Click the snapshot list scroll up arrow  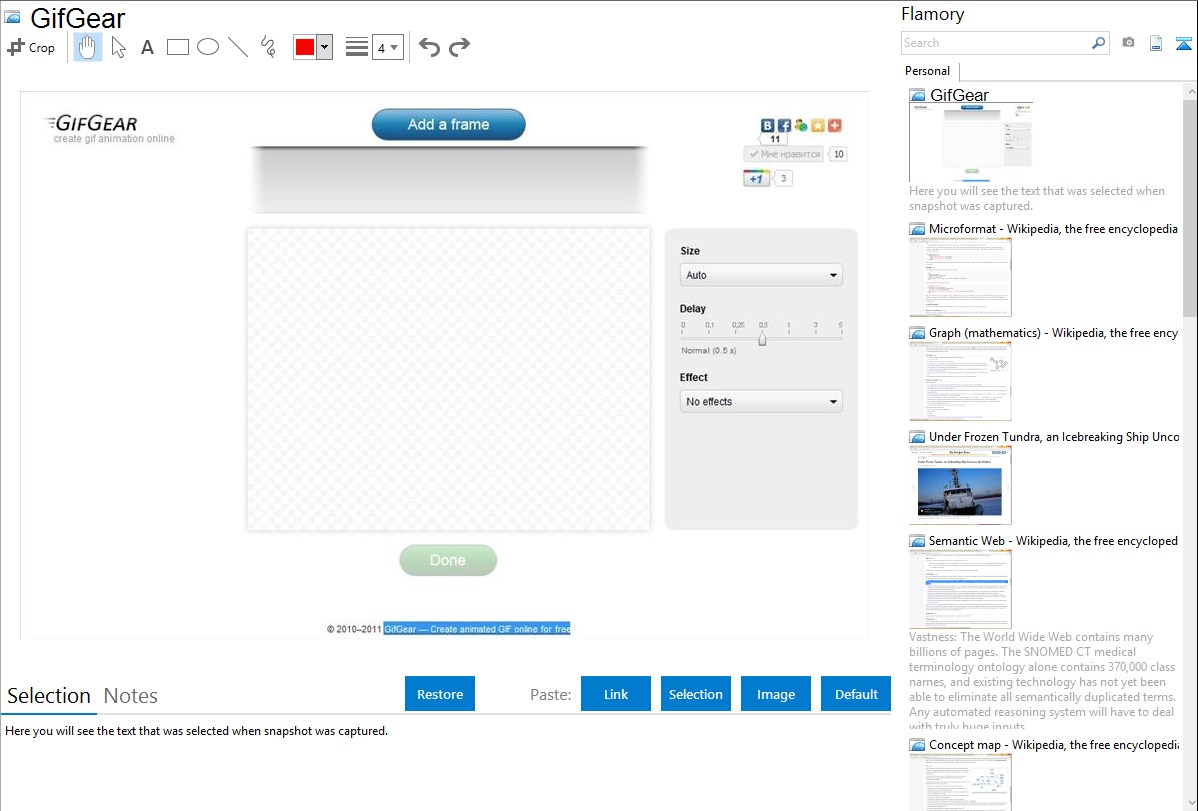(x=1191, y=91)
